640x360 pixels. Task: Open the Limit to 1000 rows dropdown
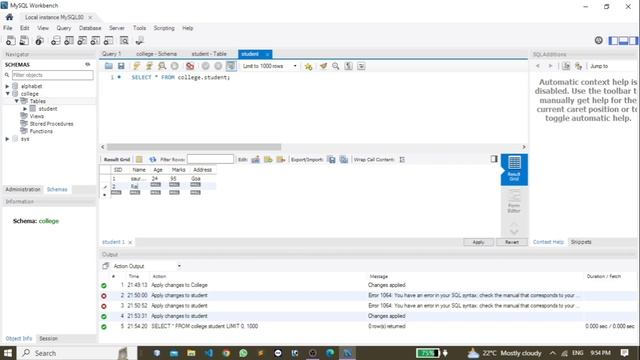[269, 66]
